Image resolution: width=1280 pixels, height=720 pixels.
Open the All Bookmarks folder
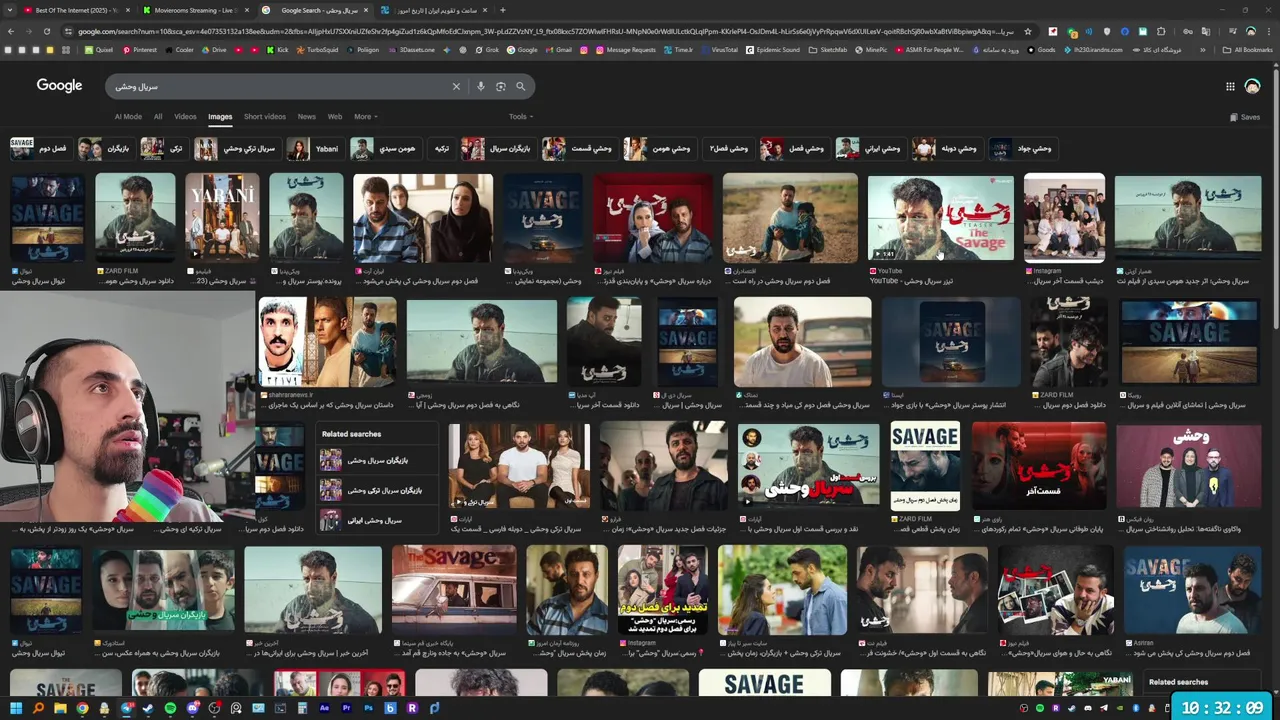coord(1248,49)
